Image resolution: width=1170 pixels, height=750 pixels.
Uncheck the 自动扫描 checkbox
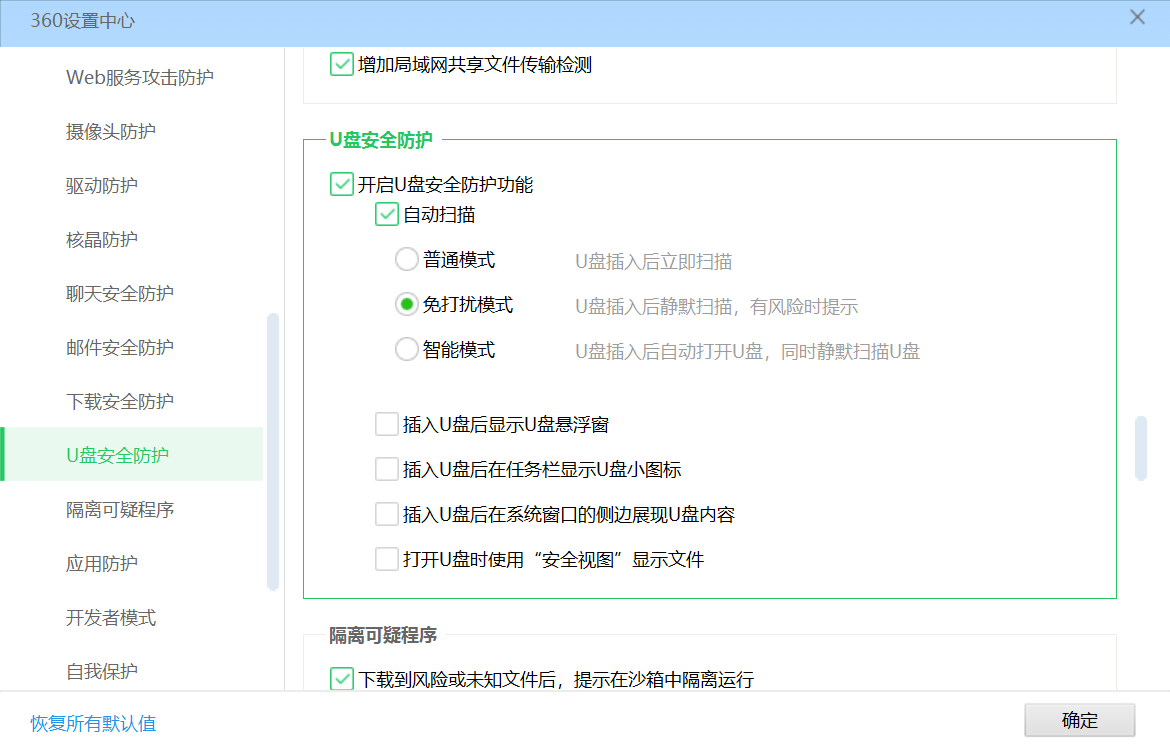click(x=387, y=214)
